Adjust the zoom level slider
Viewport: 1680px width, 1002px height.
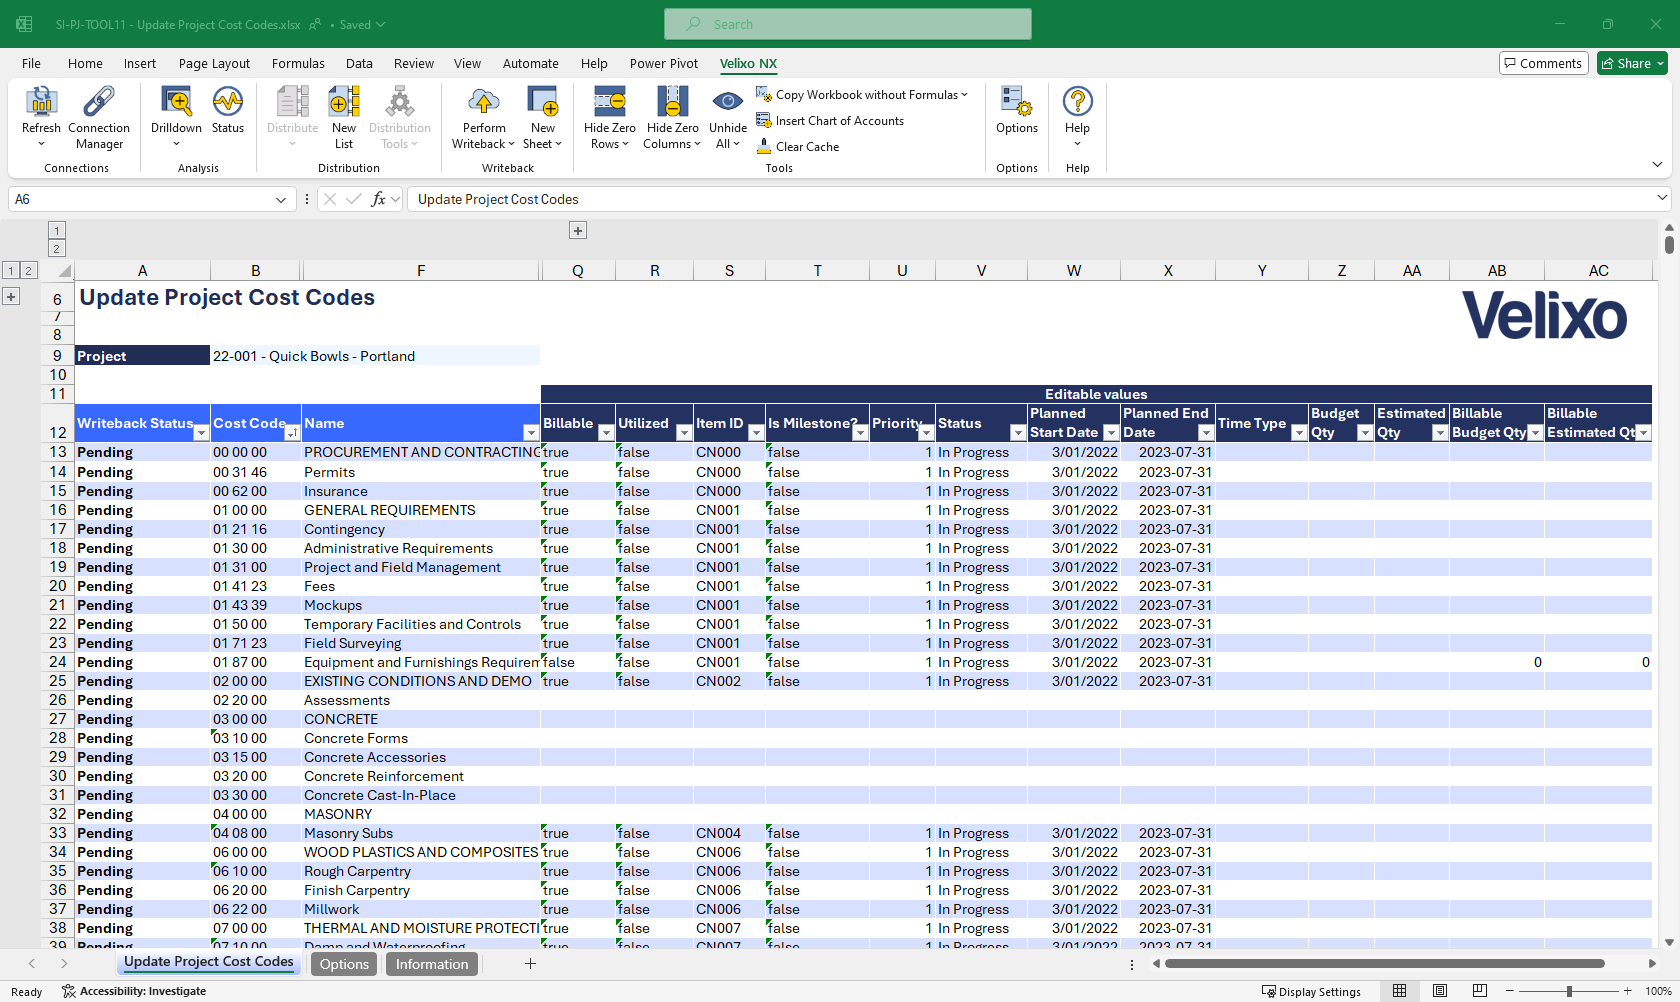pyautogui.click(x=1569, y=991)
